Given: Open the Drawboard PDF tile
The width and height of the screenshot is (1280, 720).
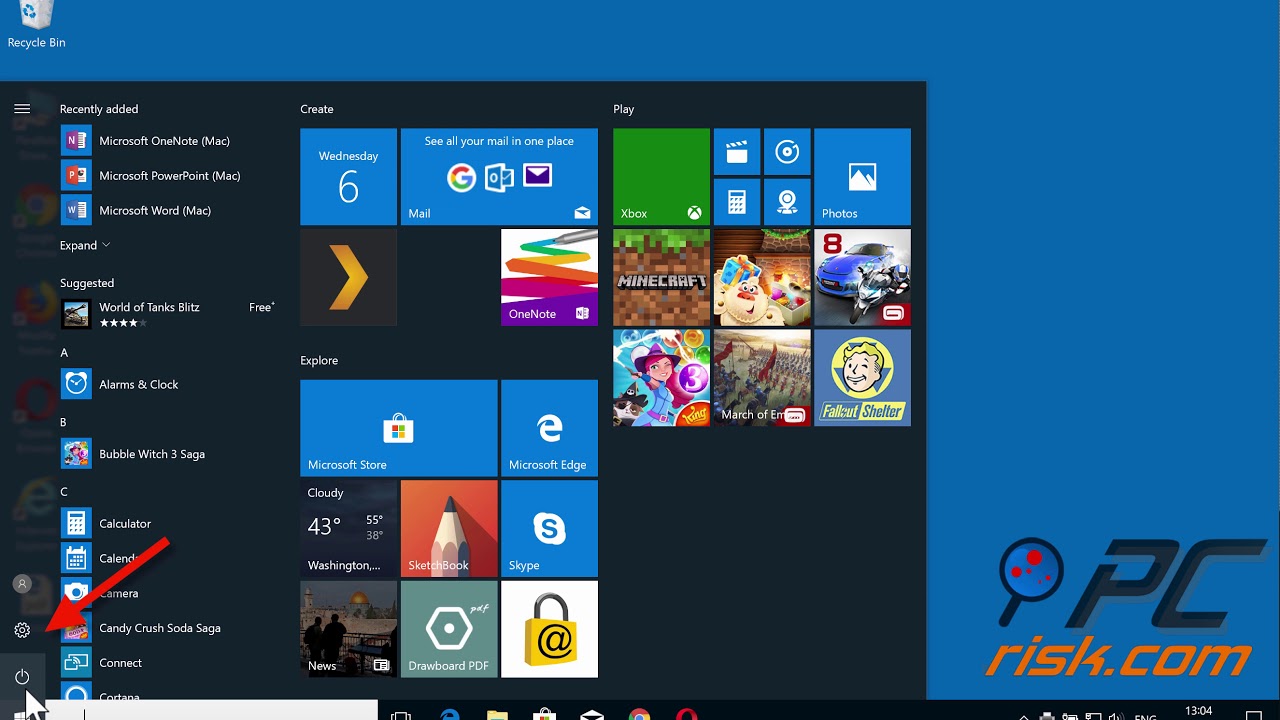Looking at the screenshot, I should (449, 629).
